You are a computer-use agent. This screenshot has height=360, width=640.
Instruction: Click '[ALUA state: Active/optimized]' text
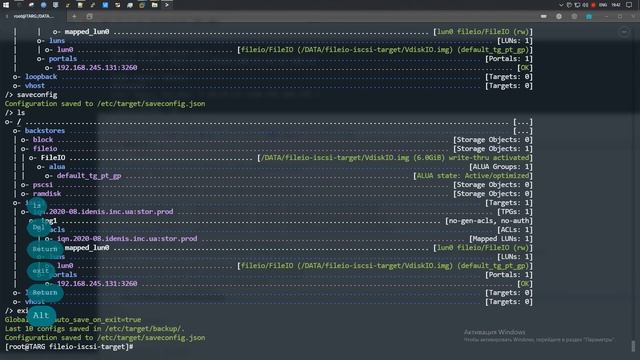473,176
